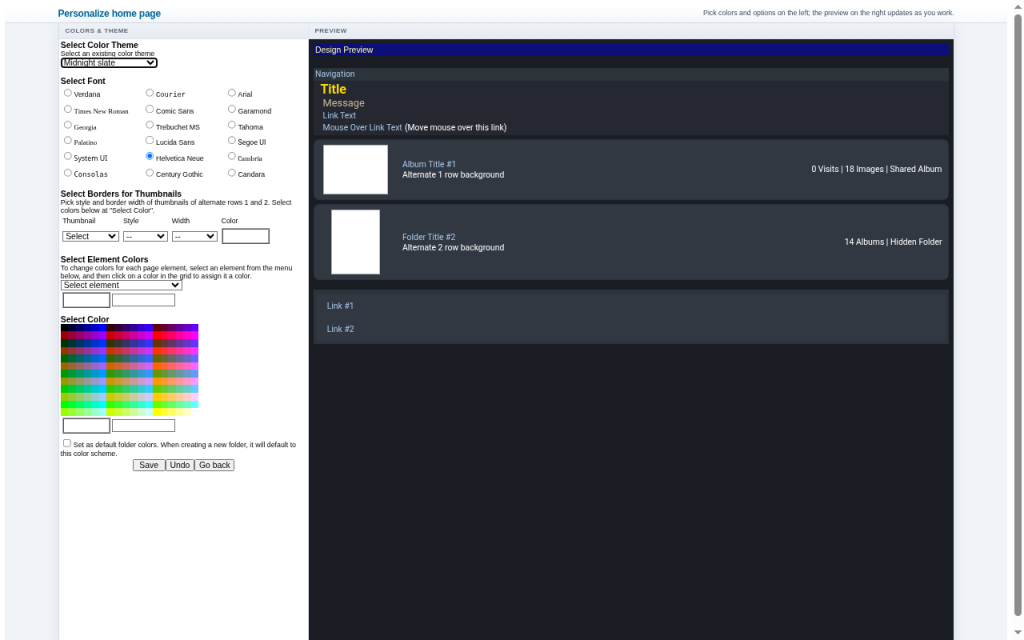Click the color value field below the color grid
The width and height of the screenshot is (1024, 640).
[x=144, y=426]
